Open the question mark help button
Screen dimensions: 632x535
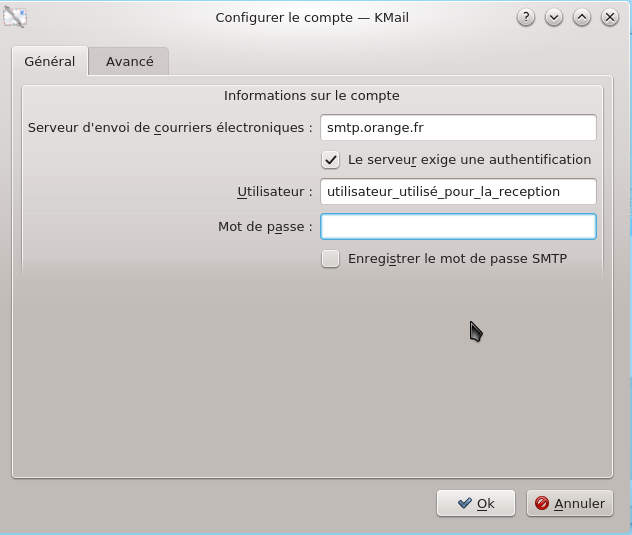tap(526, 17)
